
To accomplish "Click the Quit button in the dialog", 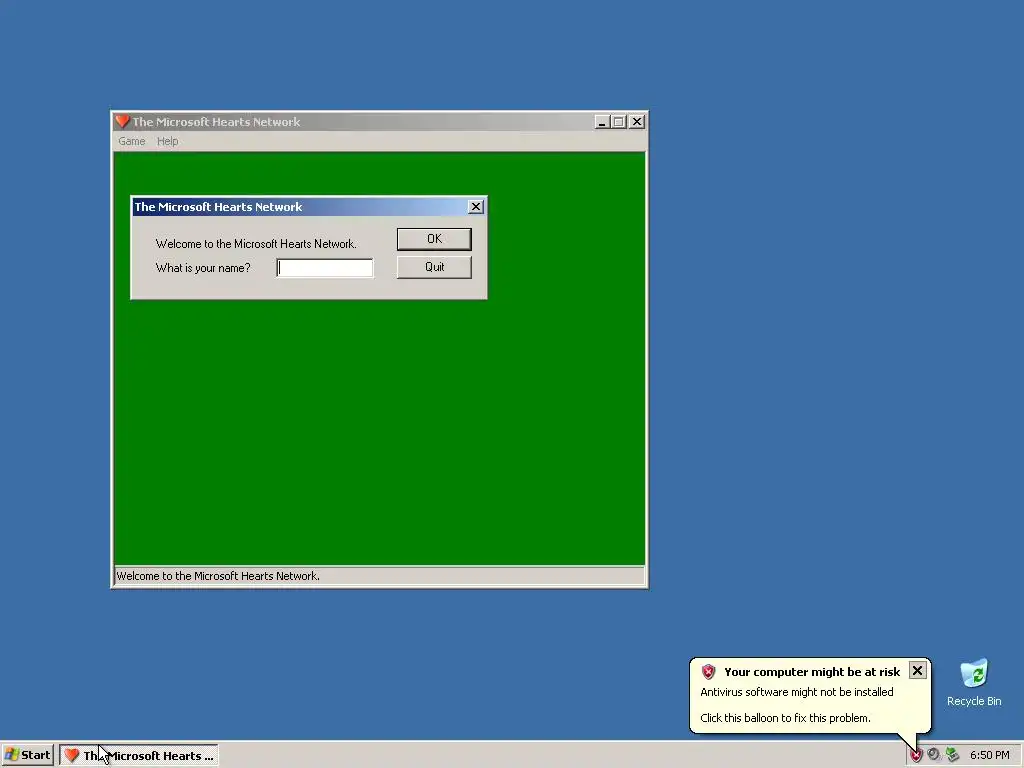I will click(434, 267).
